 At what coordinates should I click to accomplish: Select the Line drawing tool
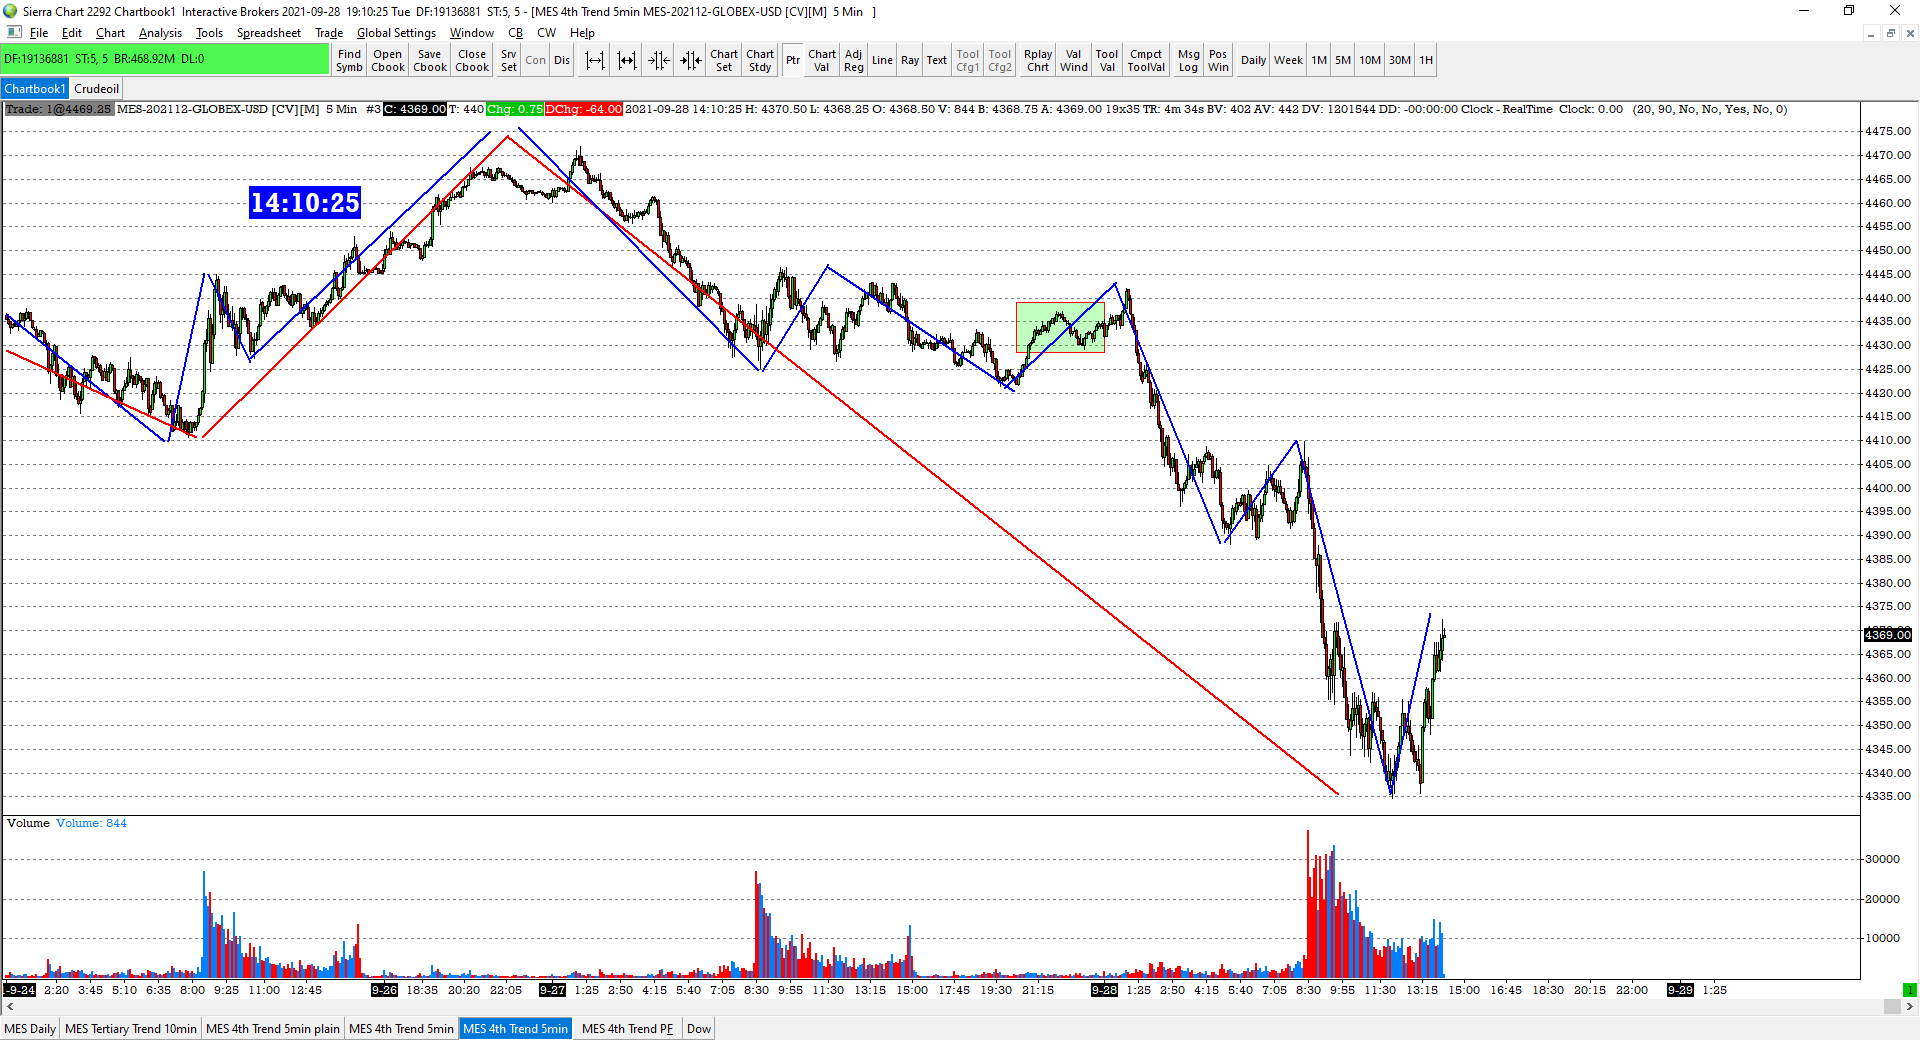[882, 61]
